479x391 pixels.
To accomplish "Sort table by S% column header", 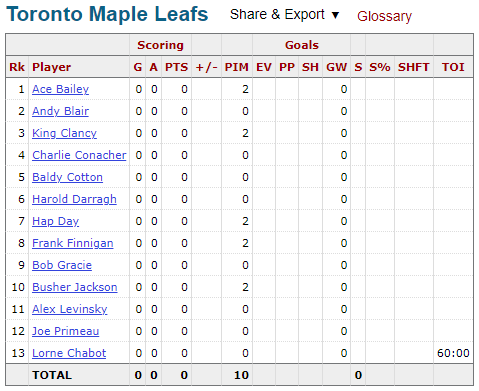I will (380, 67).
